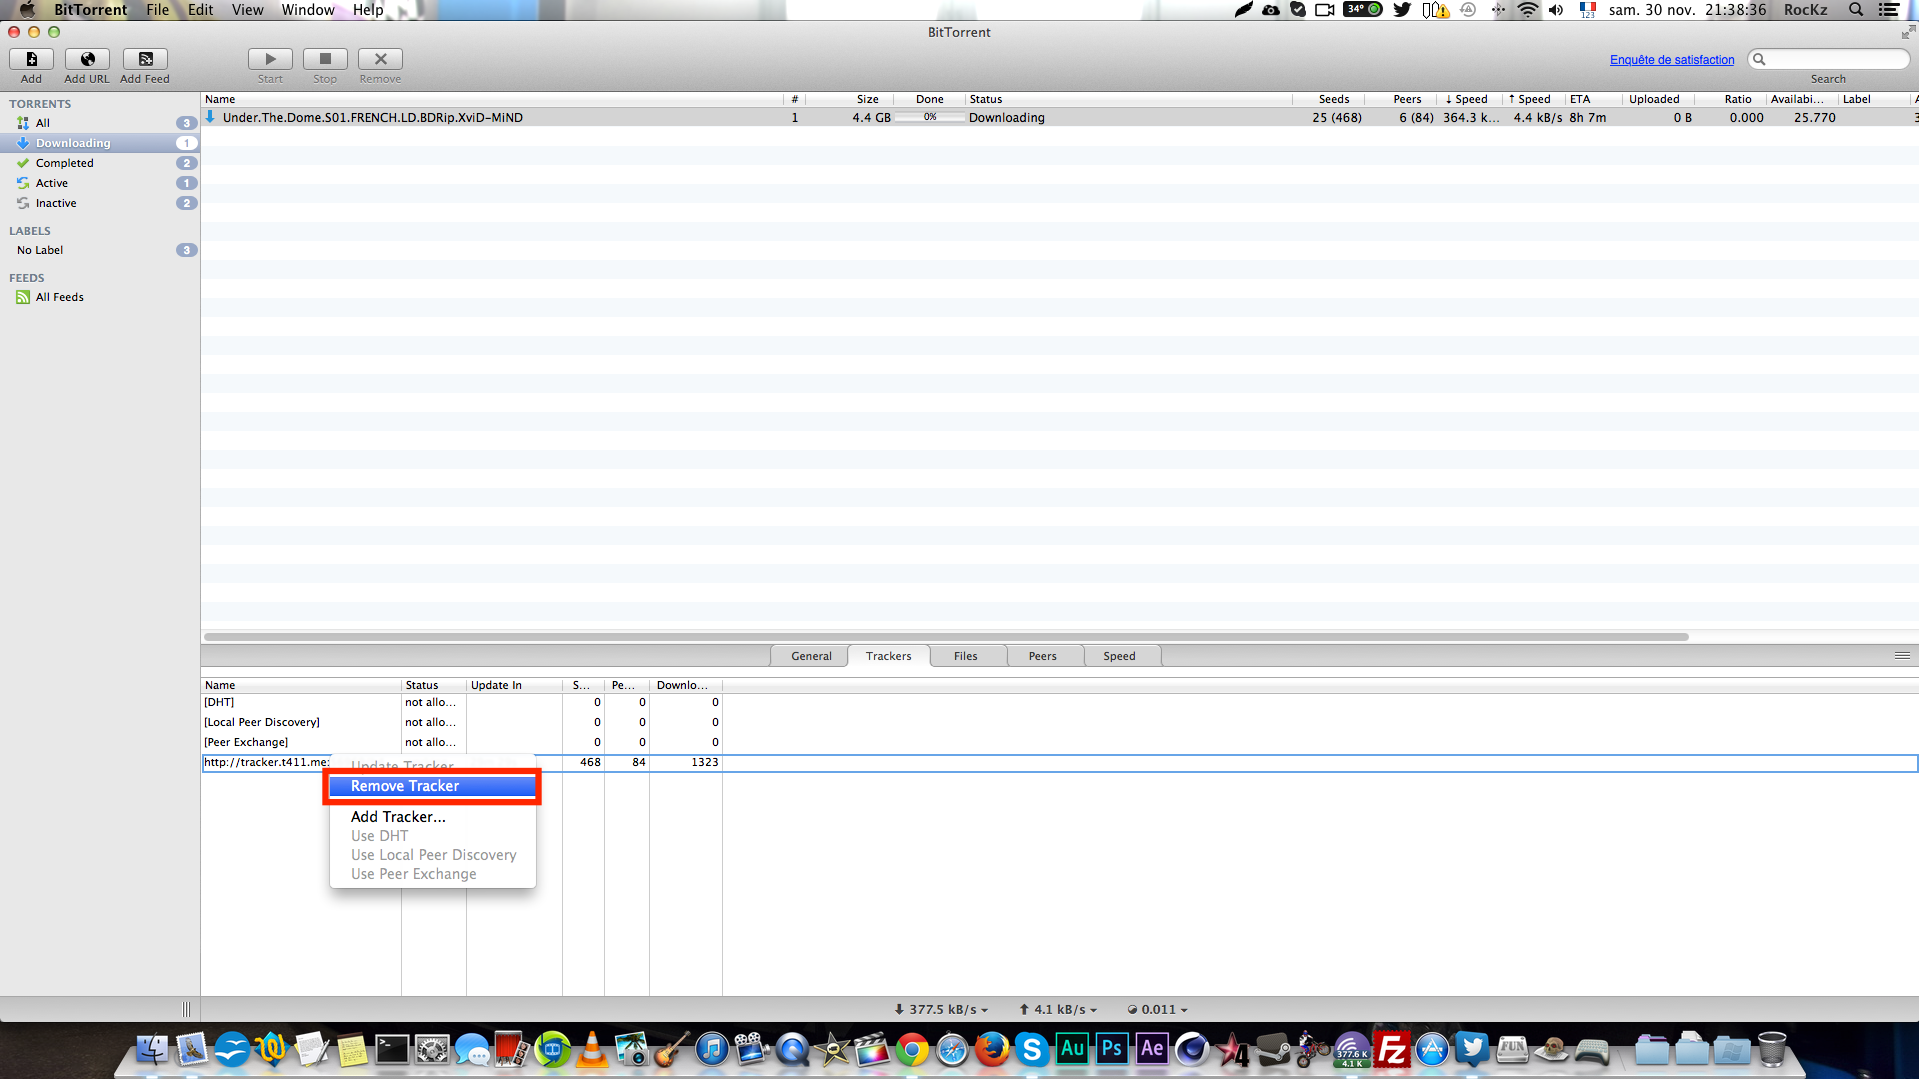Click the Add torrent toolbar icon
Viewport: 1919px width, 1079px height.
coord(31,59)
